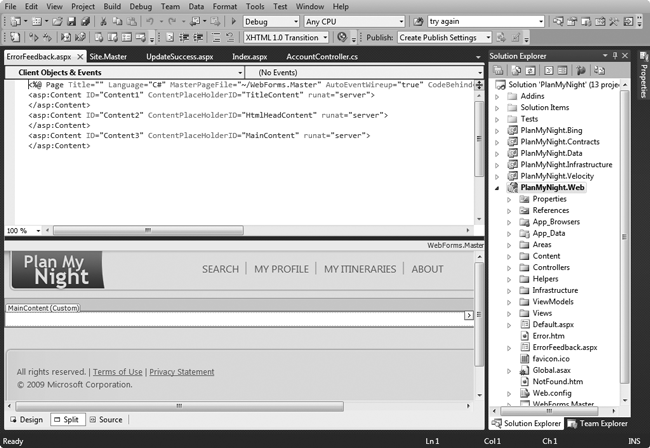Open the 'try again' find combo box
The image size is (650, 448).
(x=541, y=22)
